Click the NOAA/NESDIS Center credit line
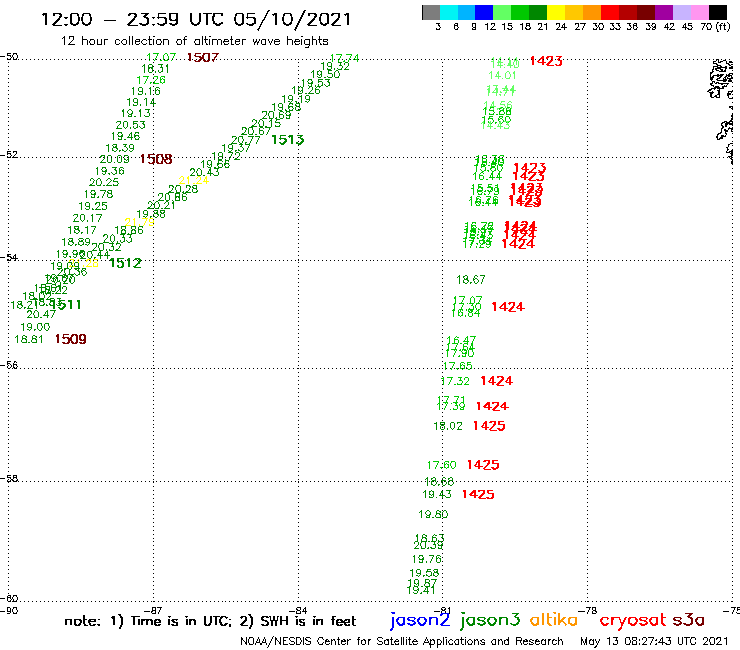 [402, 641]
